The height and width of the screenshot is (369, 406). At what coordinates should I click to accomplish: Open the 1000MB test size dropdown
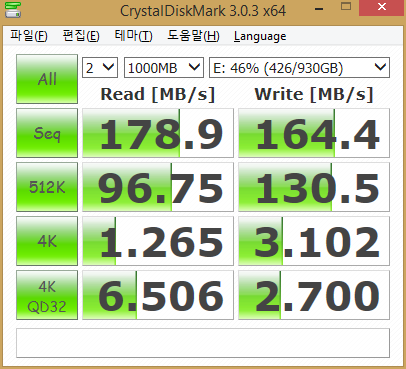164,68
